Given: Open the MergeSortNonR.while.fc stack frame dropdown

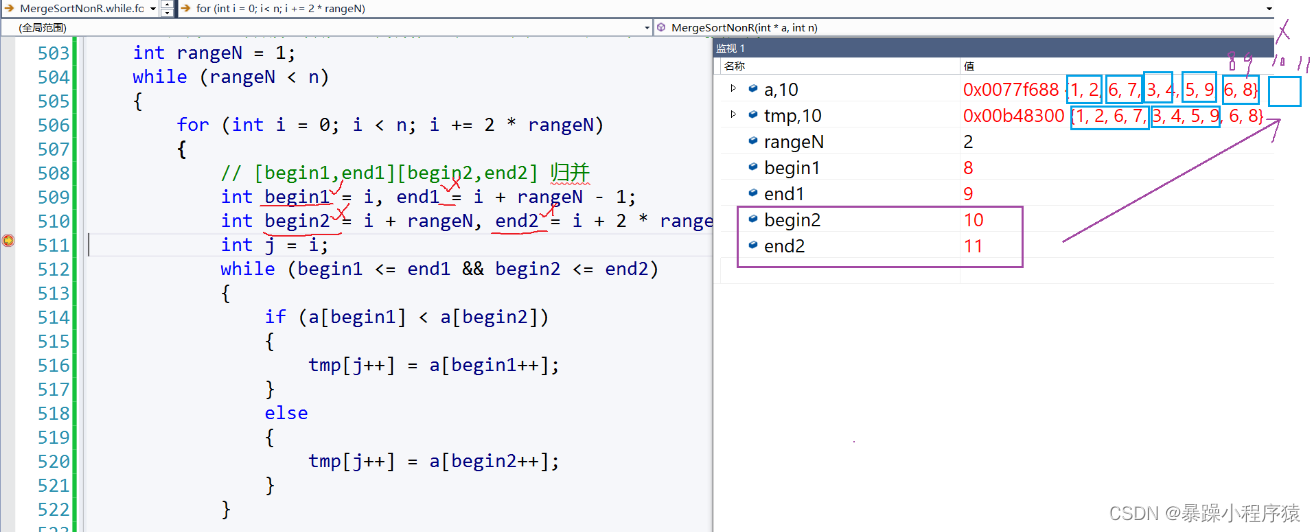Looking at the screenshot, I should (x=153, y=8).
